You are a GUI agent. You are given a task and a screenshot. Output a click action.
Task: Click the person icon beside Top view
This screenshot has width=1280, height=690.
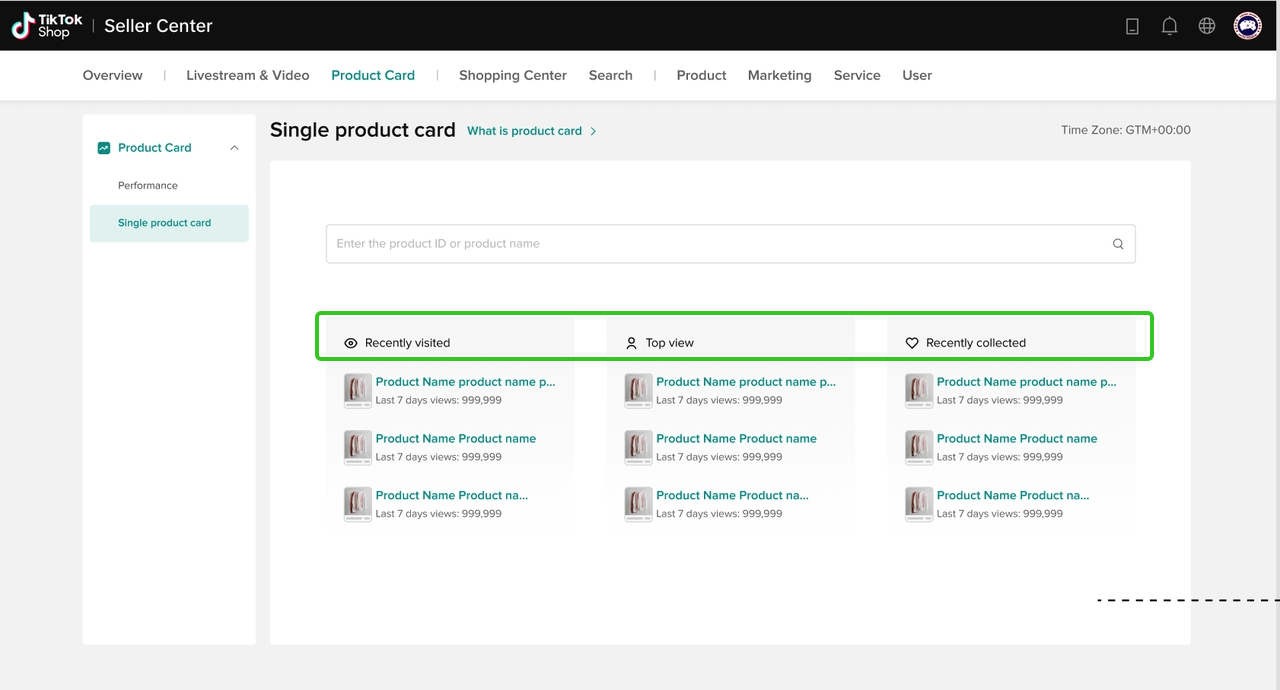coord(631,343)
